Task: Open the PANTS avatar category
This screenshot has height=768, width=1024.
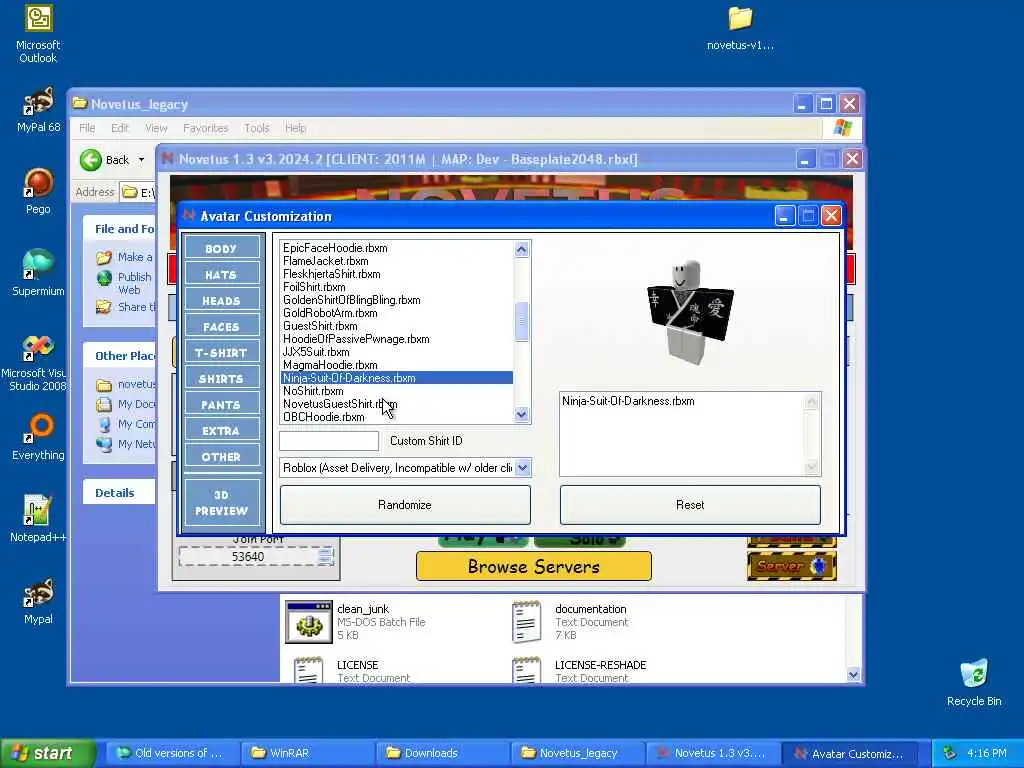Action: (x=221, y=405)
